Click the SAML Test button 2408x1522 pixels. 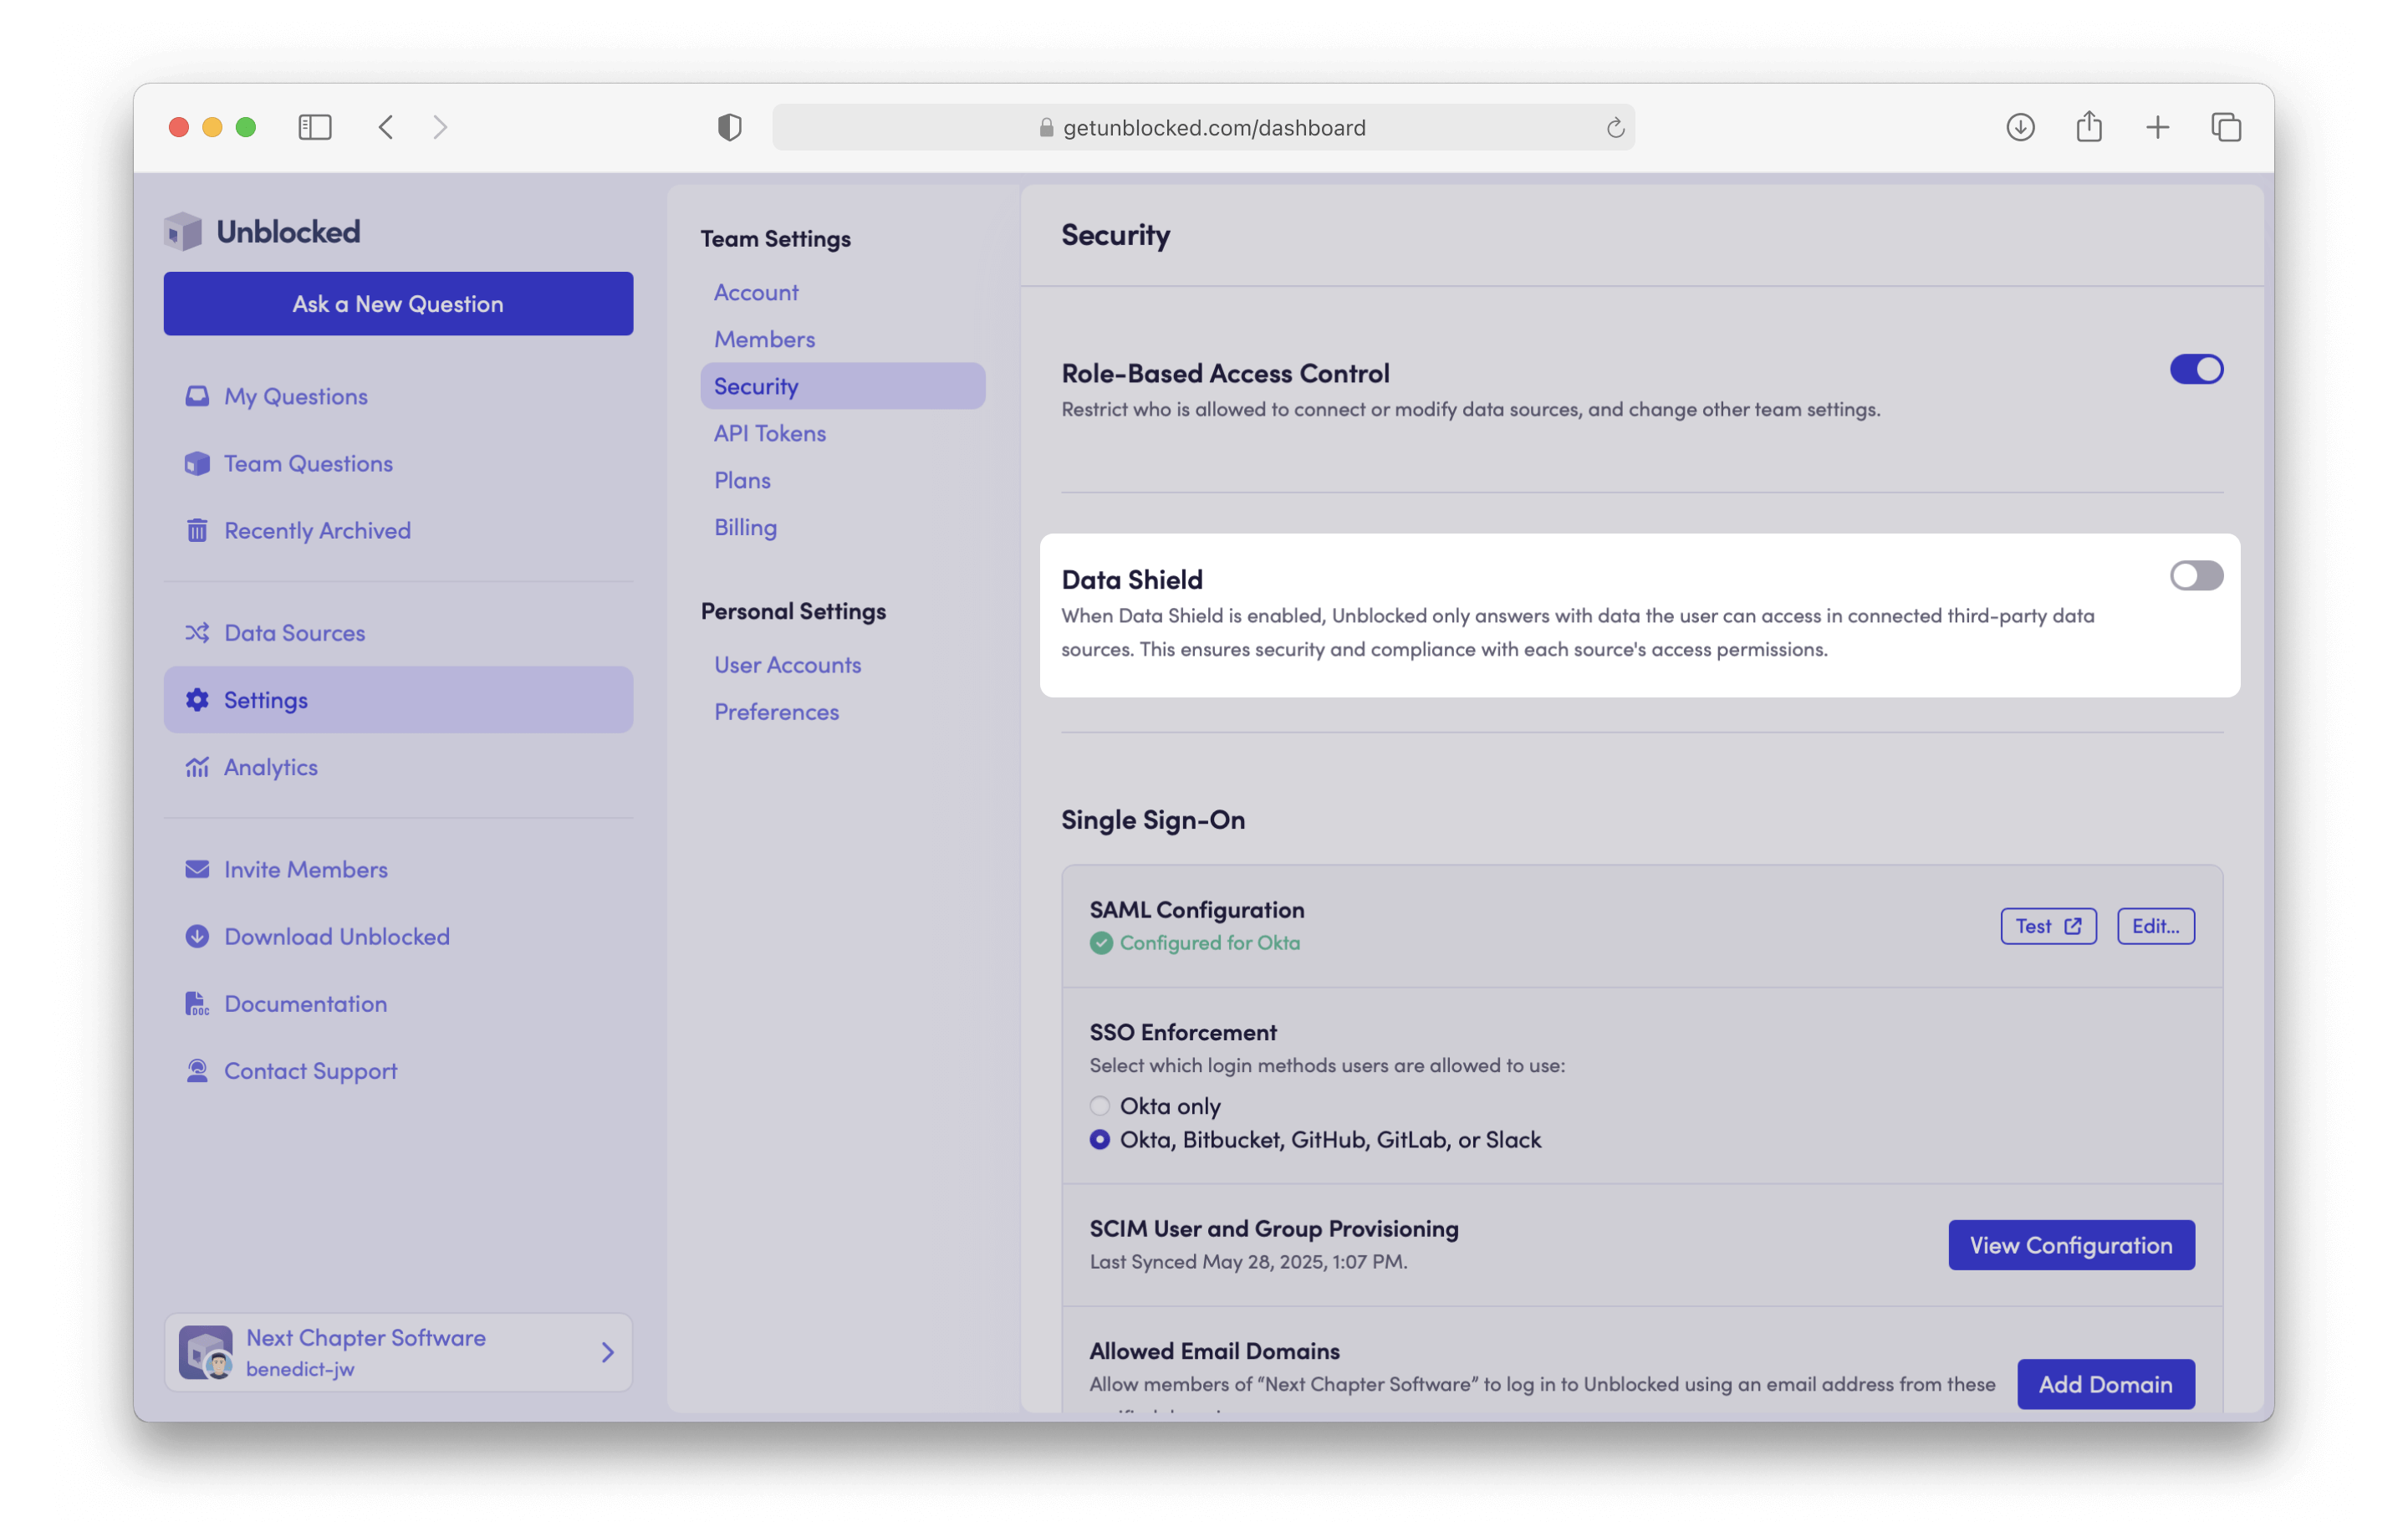(x=2048, y=926)
